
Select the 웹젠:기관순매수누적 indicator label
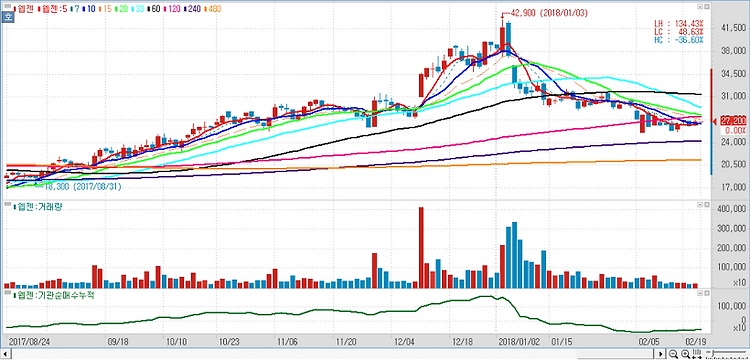(55, 295)
